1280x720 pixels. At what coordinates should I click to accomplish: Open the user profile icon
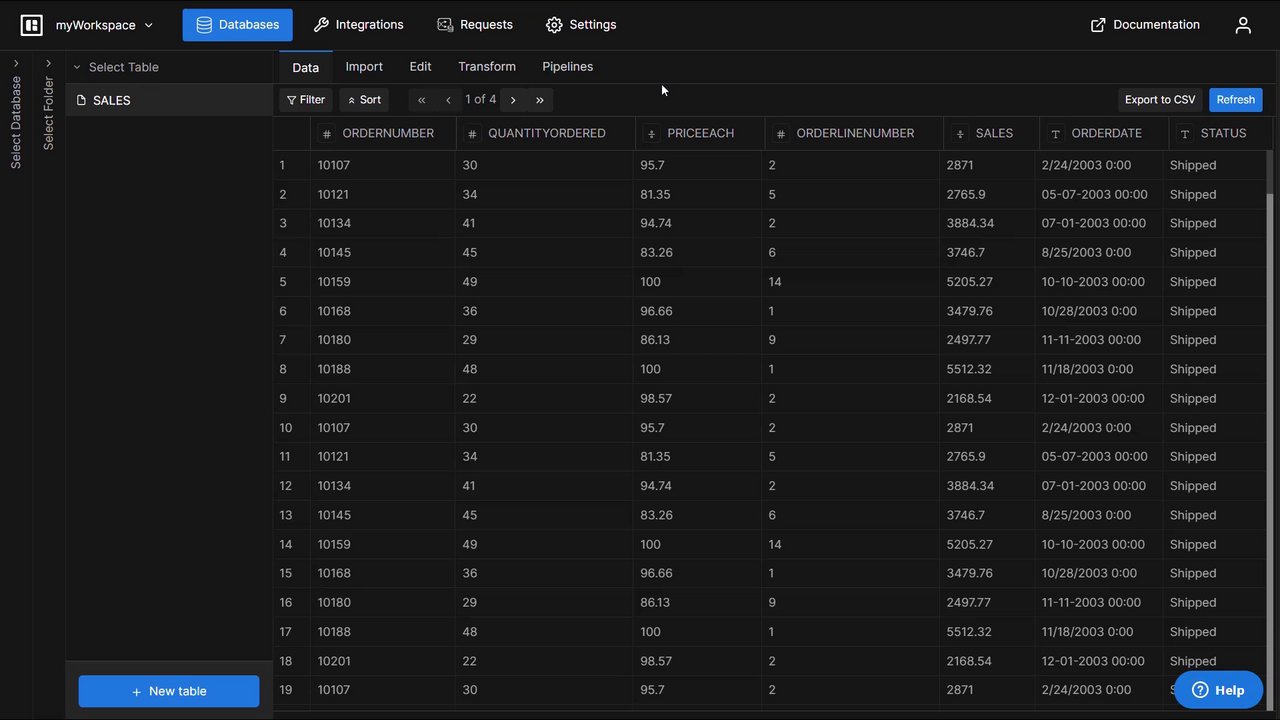1243,25
